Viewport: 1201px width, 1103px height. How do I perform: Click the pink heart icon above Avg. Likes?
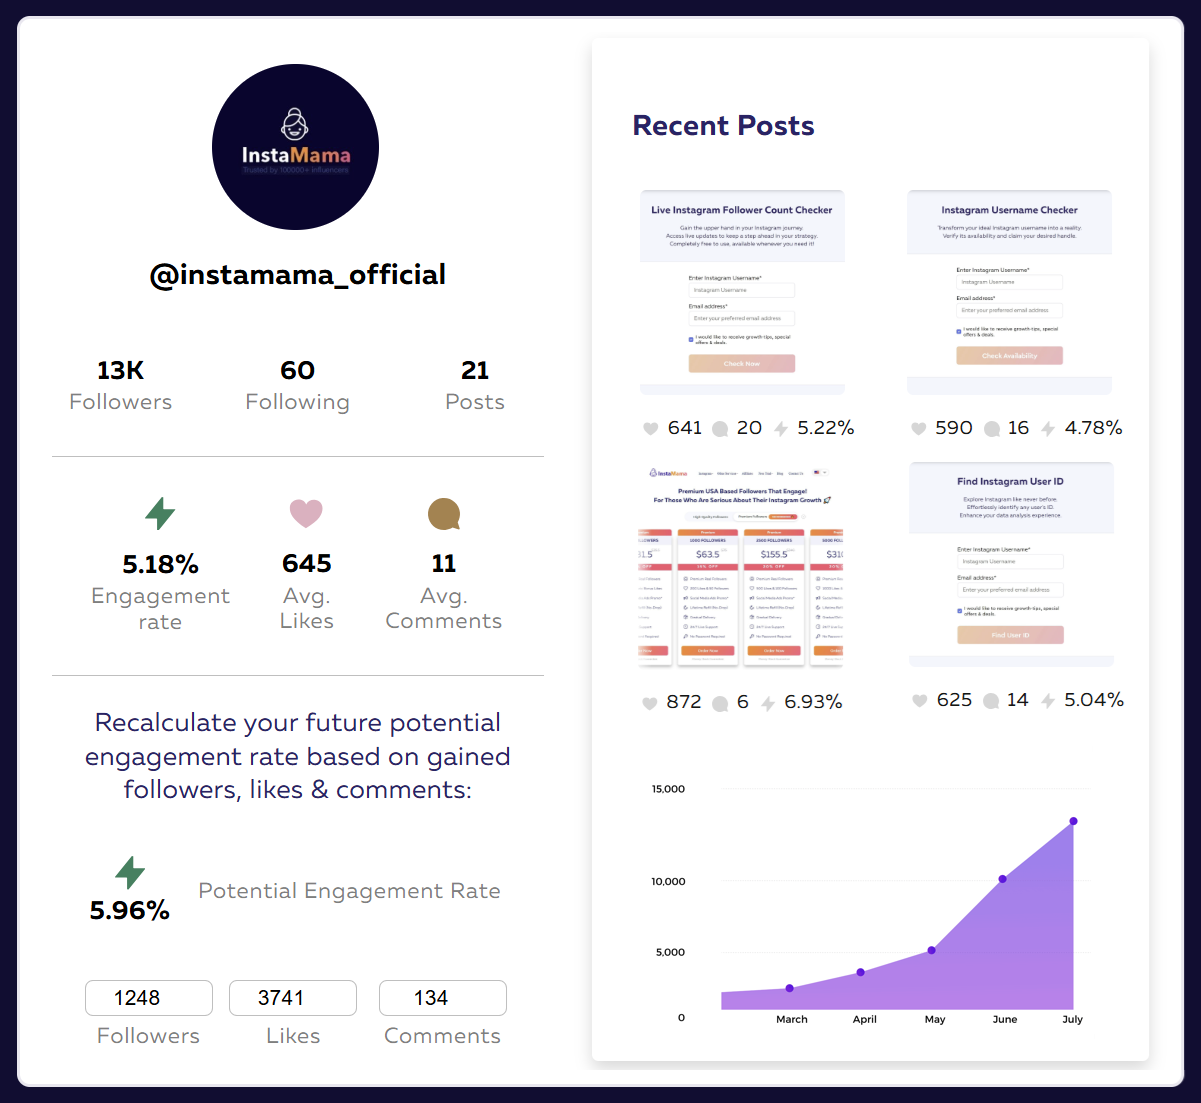(306, 513)
